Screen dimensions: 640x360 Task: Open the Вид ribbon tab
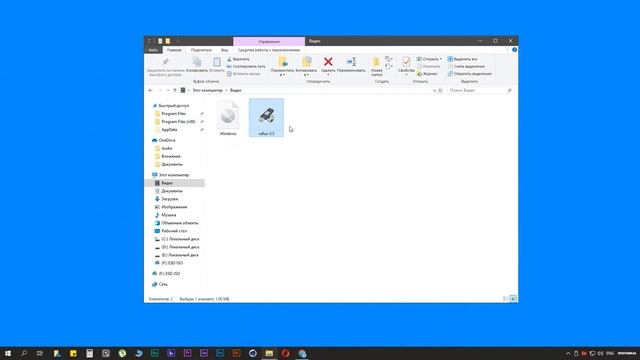tap(224, 50)
